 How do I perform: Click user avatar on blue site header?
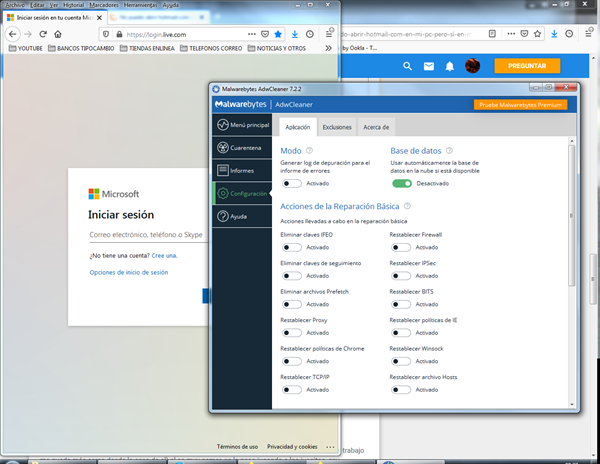tap(473, 66)
